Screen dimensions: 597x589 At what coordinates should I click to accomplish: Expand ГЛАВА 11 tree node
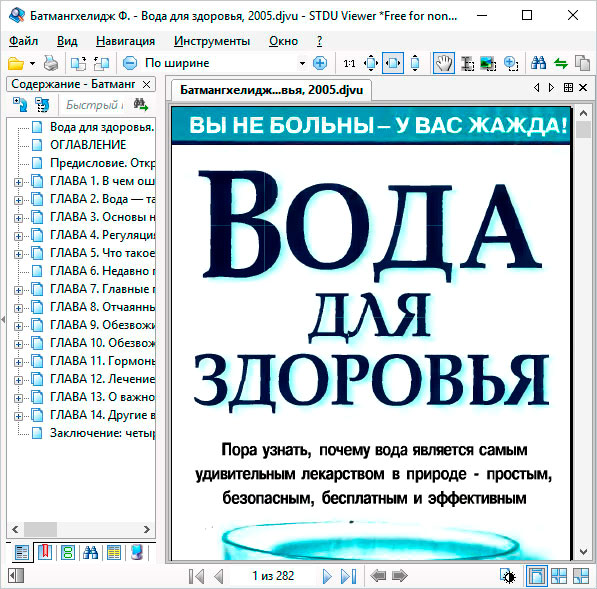coord(18,362)
